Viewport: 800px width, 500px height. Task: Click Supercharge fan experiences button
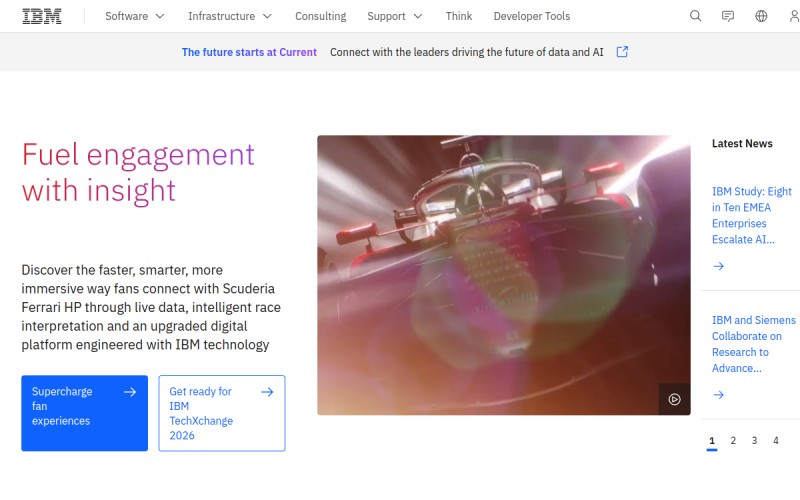click(85, 413)
